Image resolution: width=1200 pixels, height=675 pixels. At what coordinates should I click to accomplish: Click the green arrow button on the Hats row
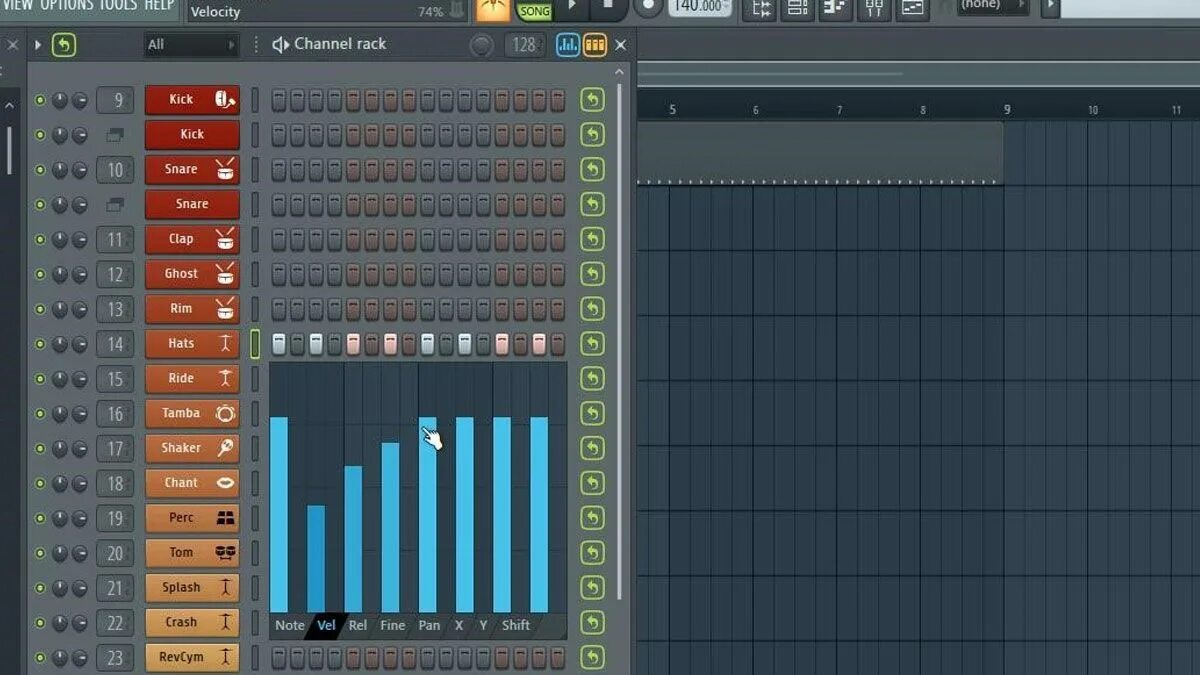(592, 344)
